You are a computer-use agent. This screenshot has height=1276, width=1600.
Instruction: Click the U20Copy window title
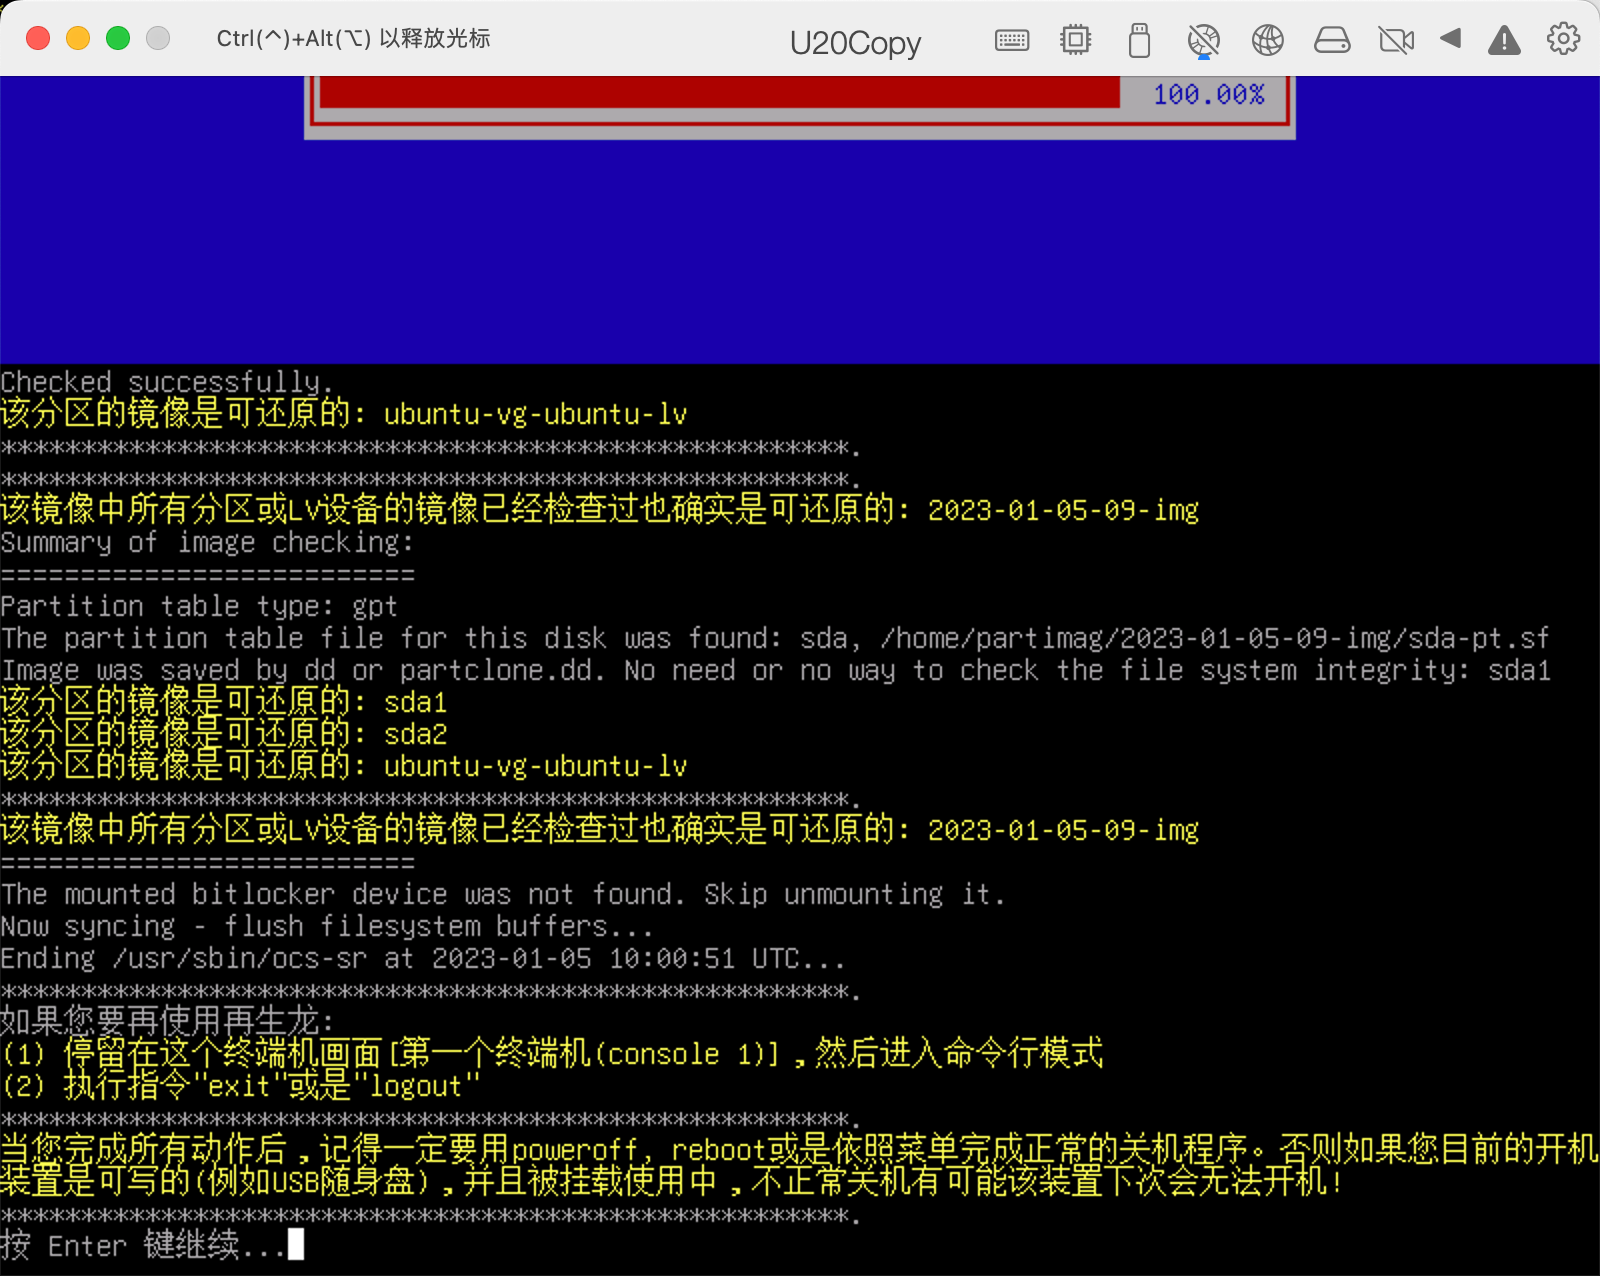pos(855,43)
